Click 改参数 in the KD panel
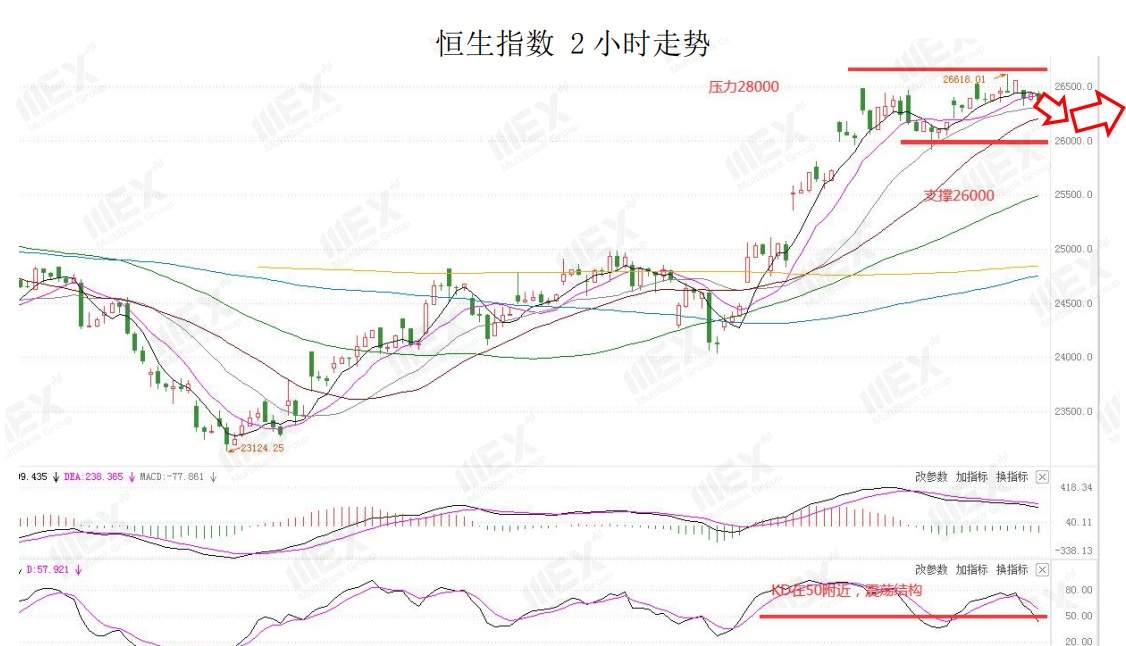The width and height of the screenshot is (1126, 646). (931, 569)
